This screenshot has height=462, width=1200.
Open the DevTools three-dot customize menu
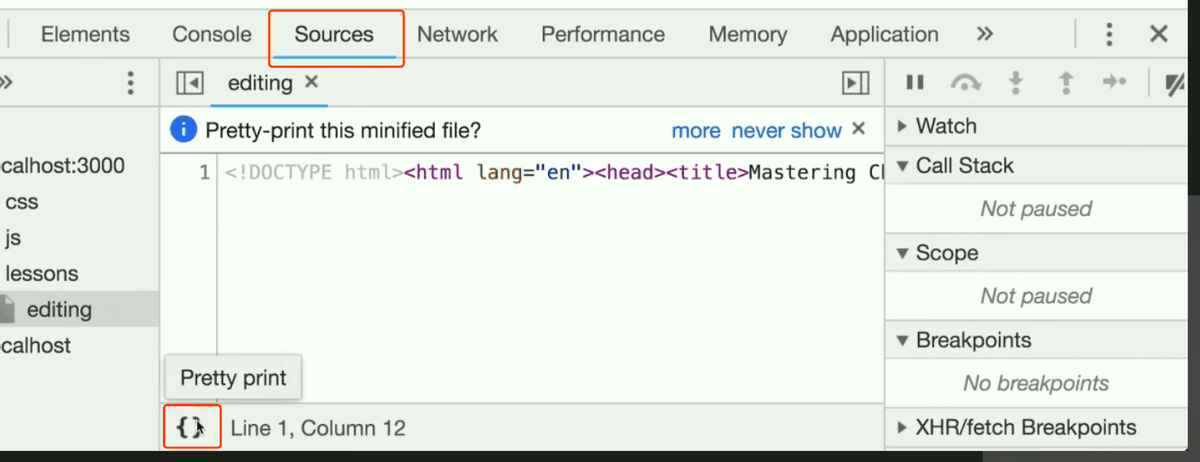pos(1109,35)
